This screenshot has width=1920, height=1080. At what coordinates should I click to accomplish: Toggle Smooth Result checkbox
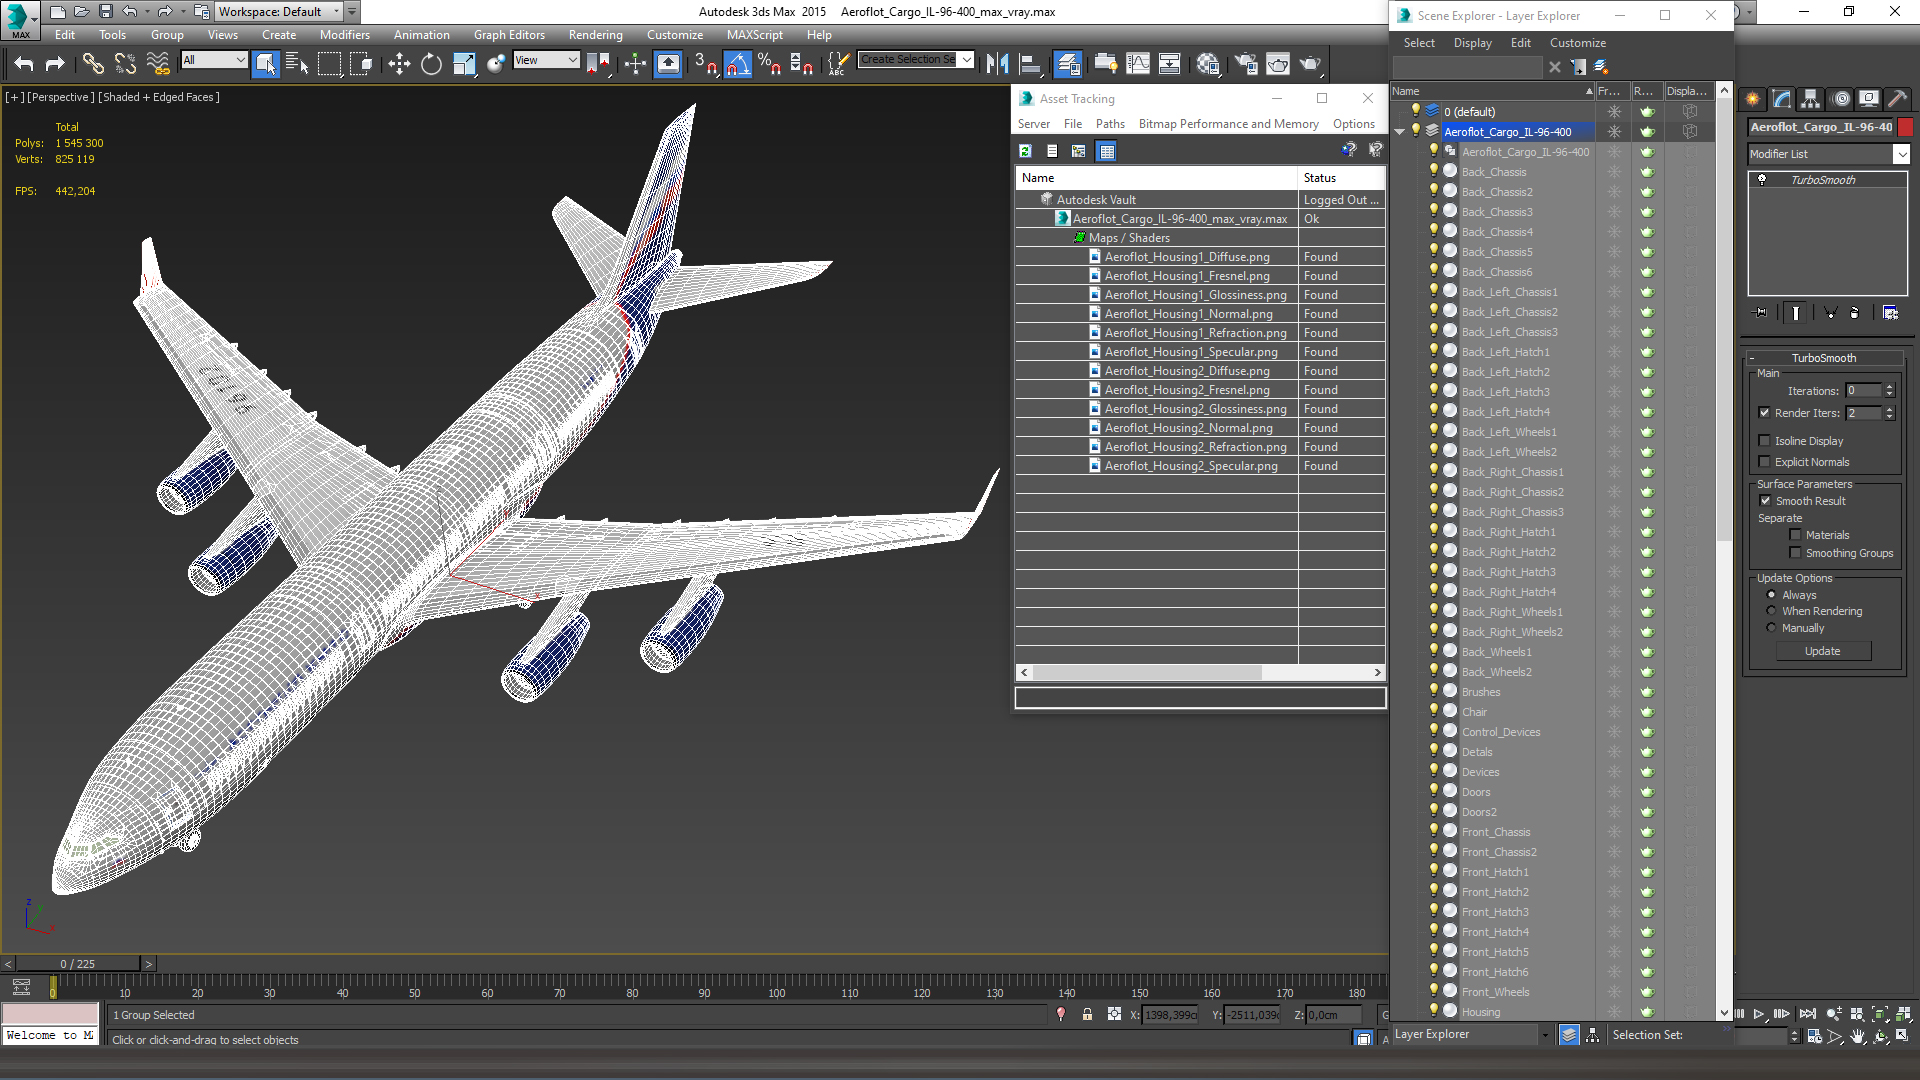click(1765, 501)
